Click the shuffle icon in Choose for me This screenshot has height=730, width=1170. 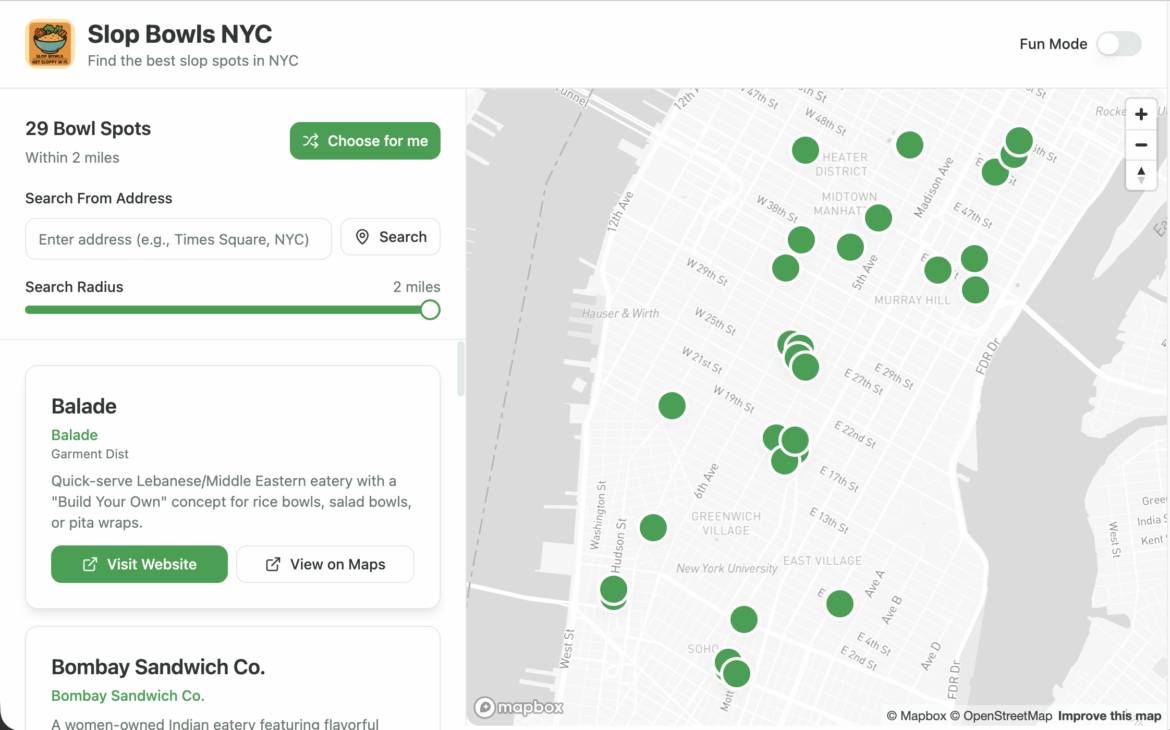coord(311,141)
